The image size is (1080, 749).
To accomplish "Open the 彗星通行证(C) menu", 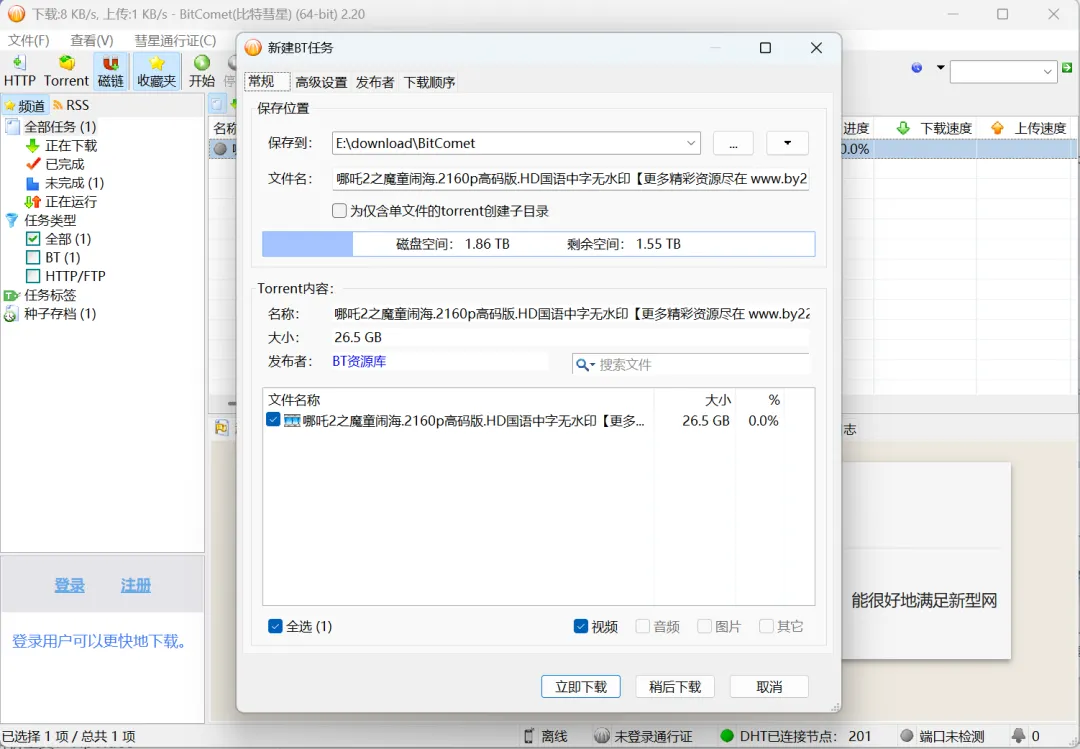I will tap(175, 41).
